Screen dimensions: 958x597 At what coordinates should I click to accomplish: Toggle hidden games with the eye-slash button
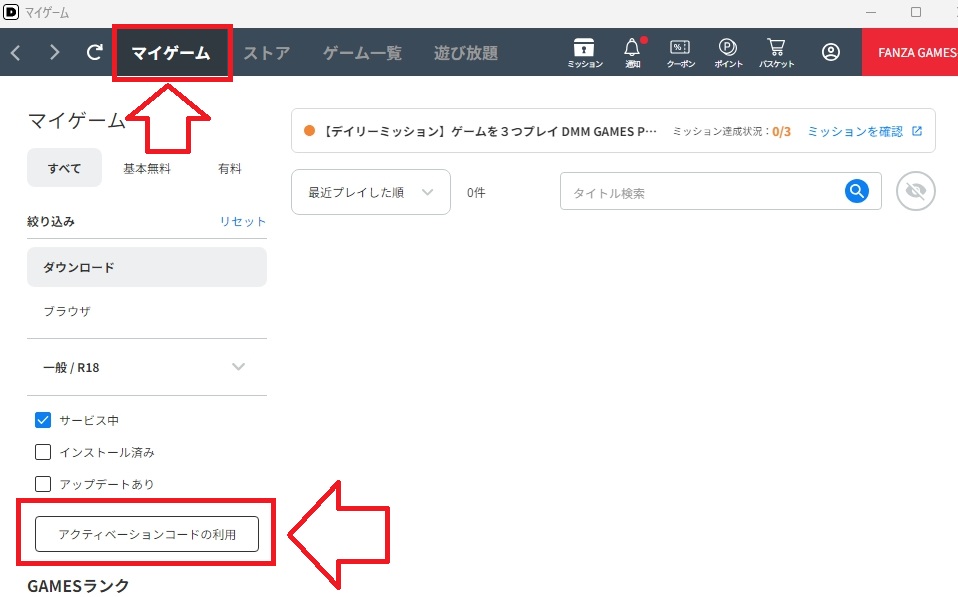915,191
